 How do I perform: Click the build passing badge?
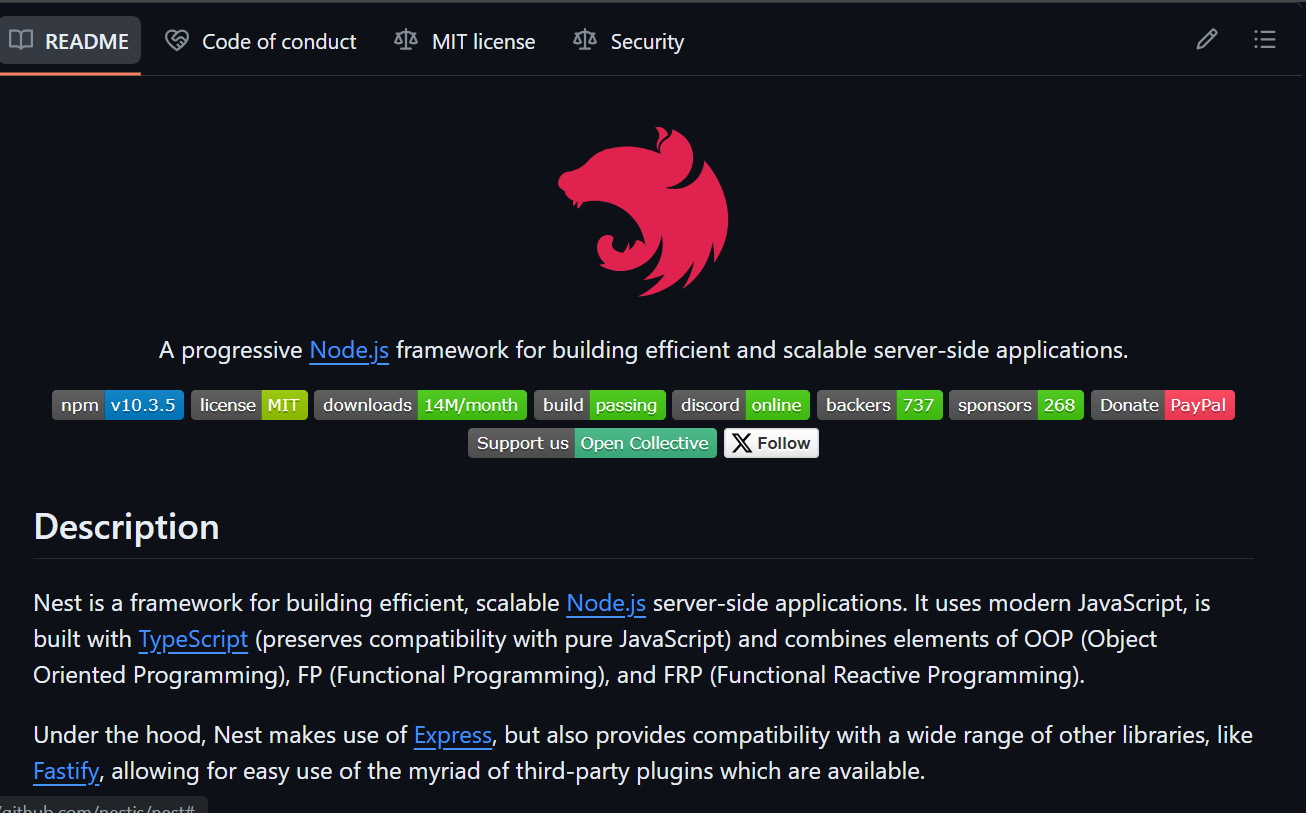600,405
